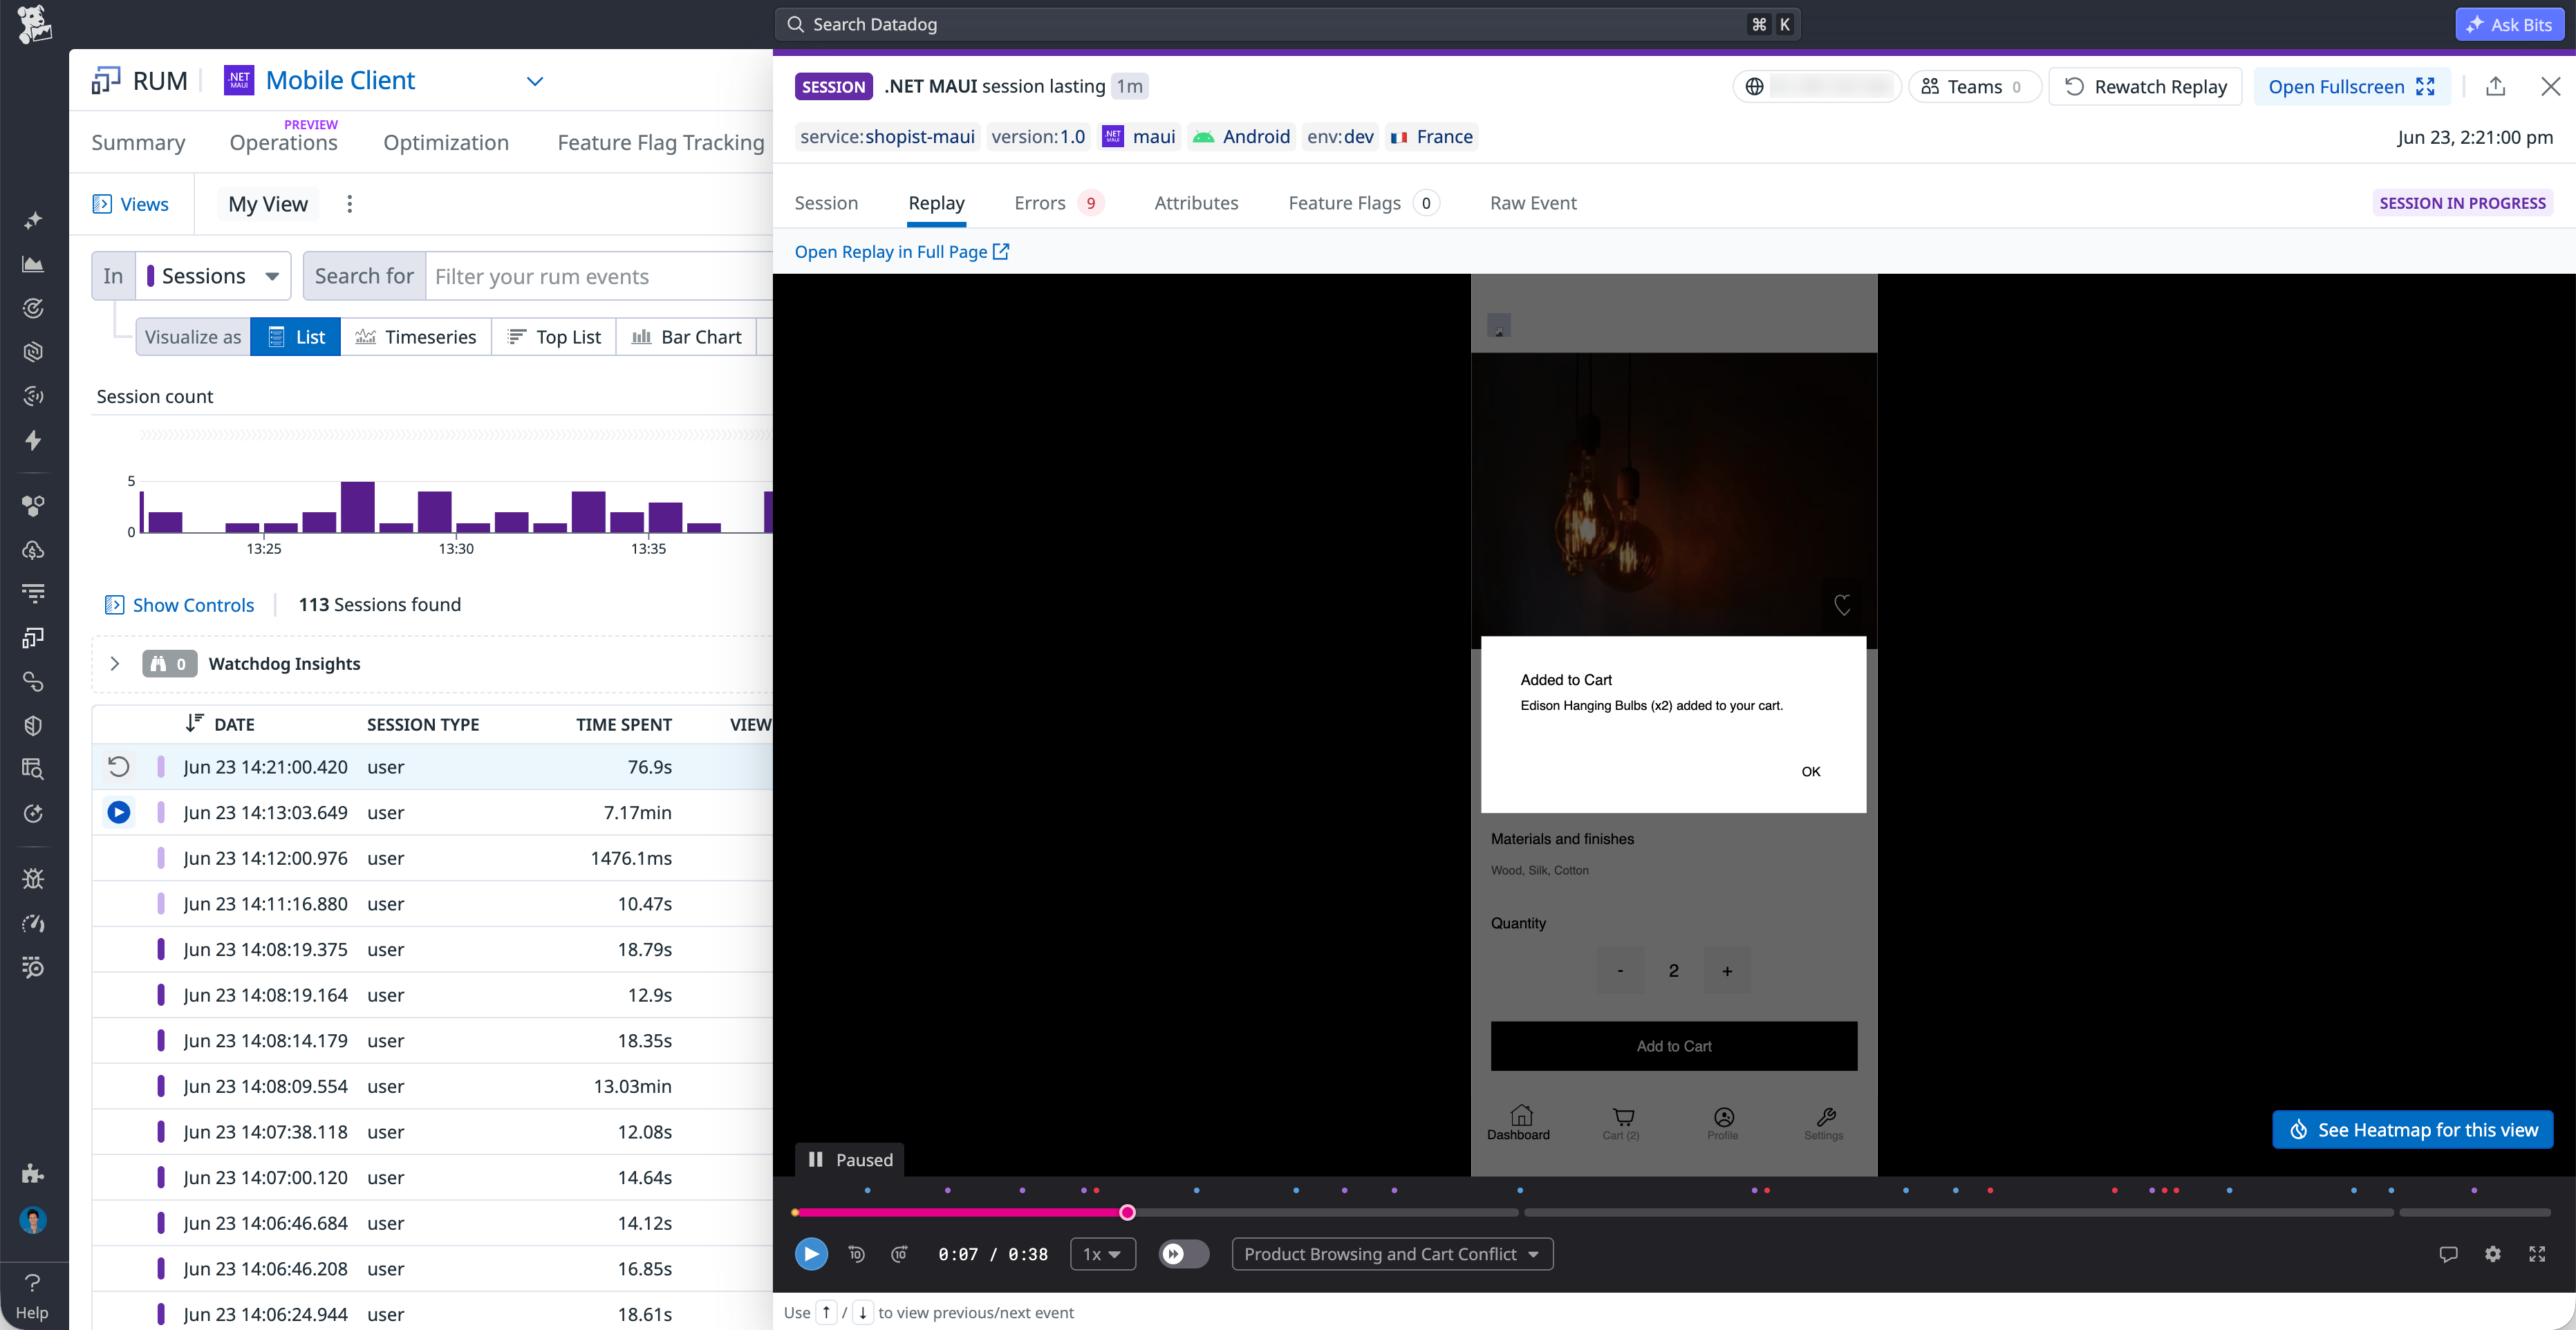2576x1330 pixels.
Task: Click My View saved view
Action: (268, 204)
